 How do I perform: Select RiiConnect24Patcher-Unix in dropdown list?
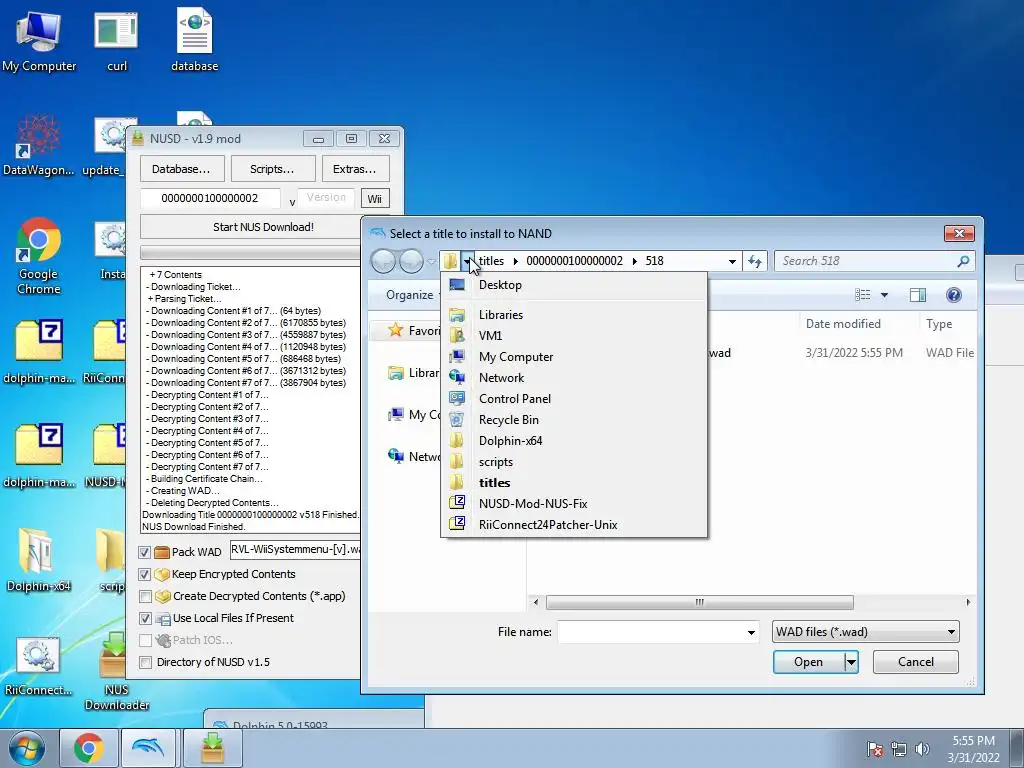[x=574, y=525]
